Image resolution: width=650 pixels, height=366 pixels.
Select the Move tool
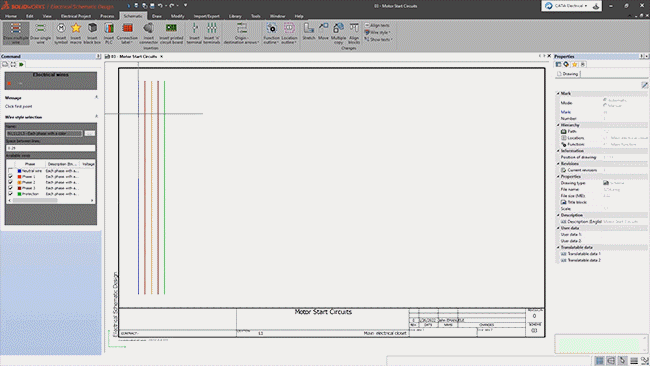click(x=323, y=32)
